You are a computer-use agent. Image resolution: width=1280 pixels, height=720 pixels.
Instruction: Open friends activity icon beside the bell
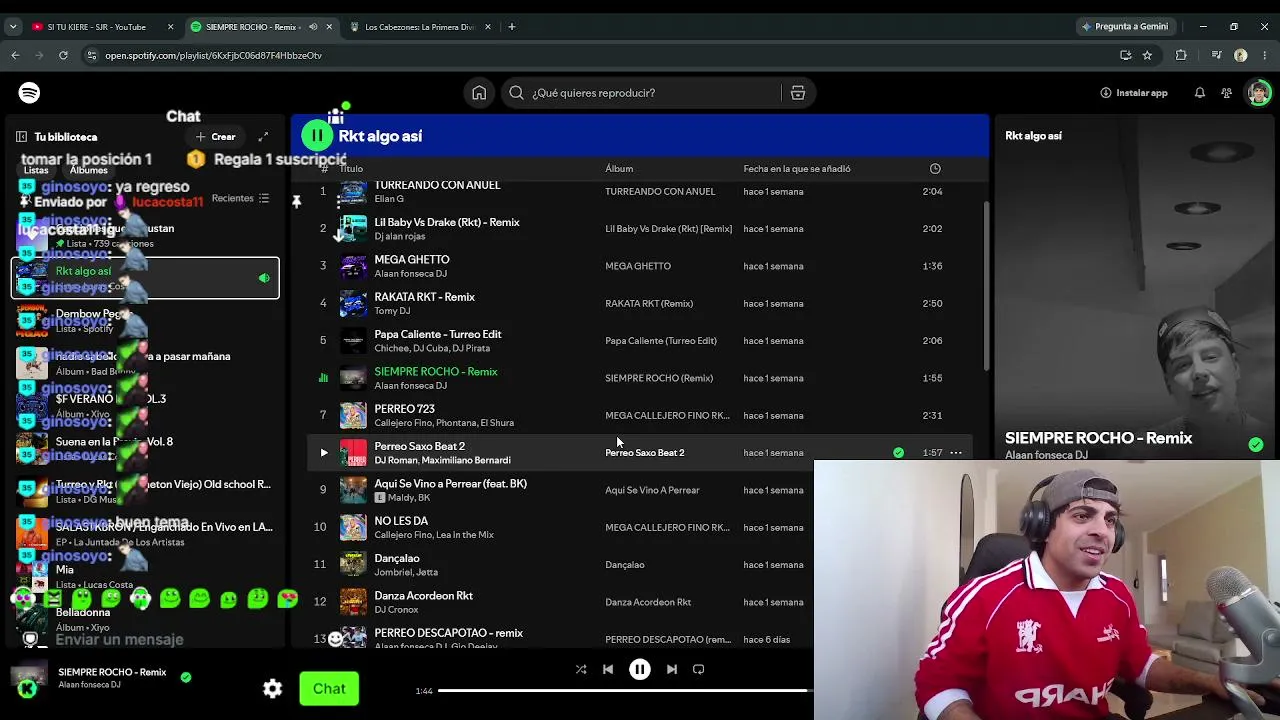[x=1227, y=93]
